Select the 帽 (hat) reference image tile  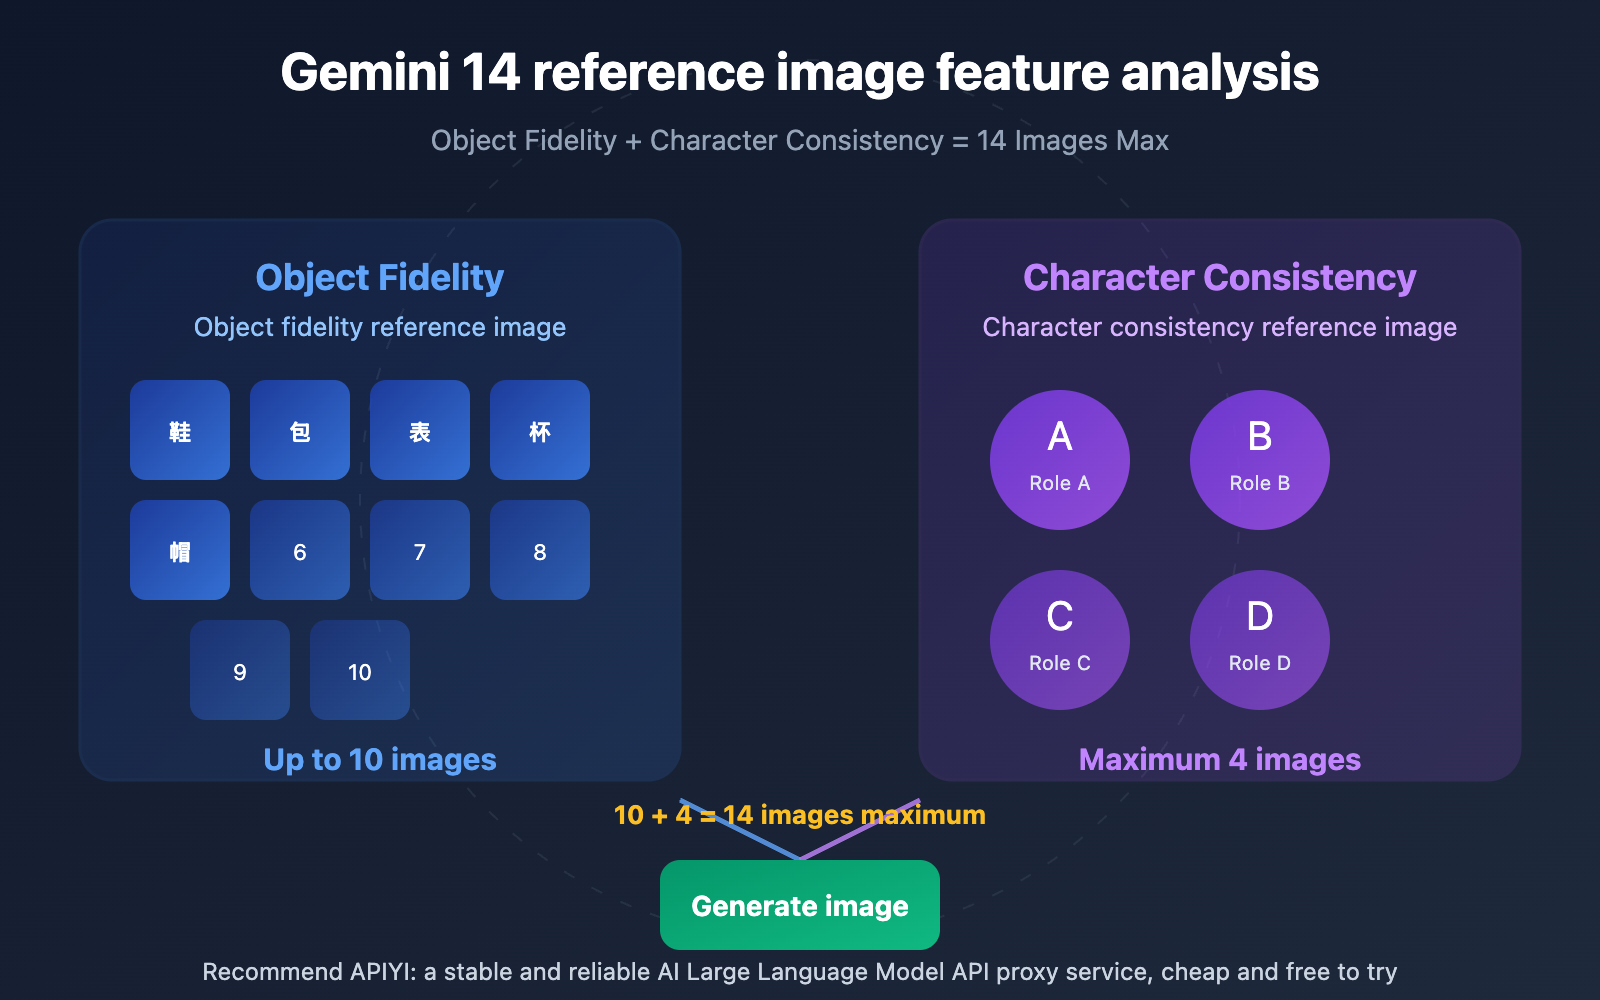tap(180, 550)
